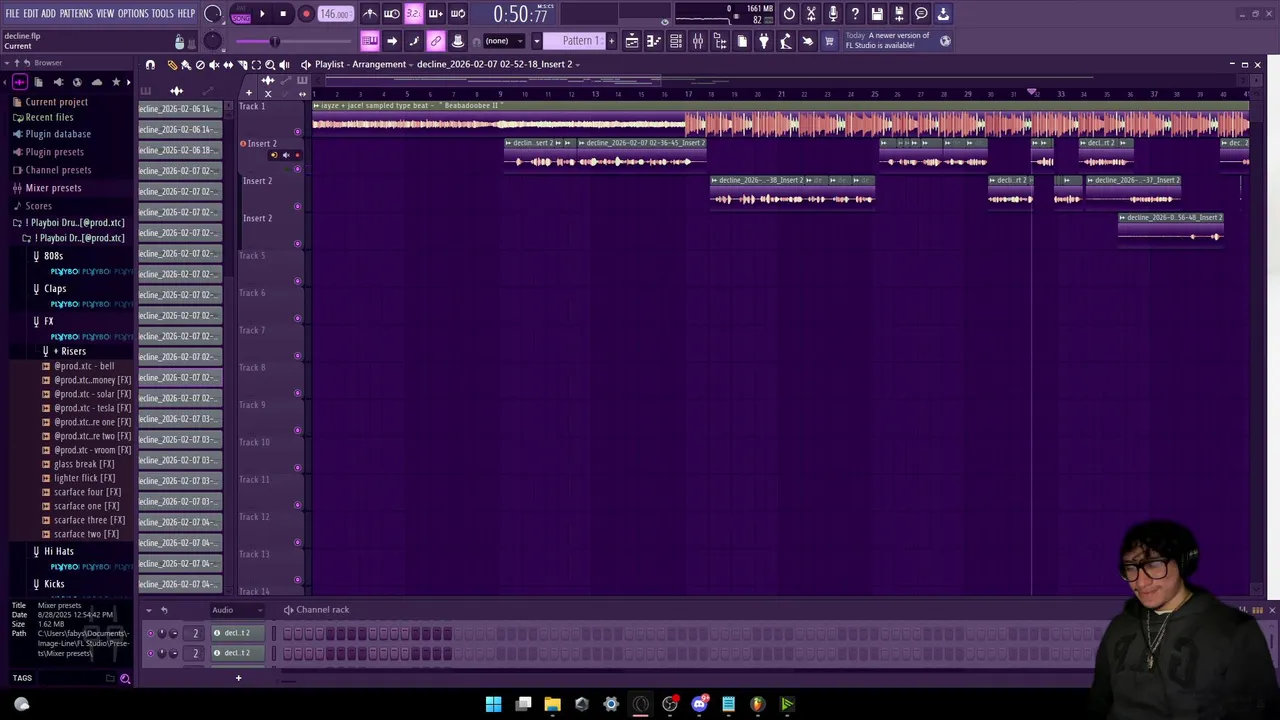Image resolution: width=1280 pixels, height=720 pixels.
Task: Toggle loop recording icon
Action: click(458, 14)
